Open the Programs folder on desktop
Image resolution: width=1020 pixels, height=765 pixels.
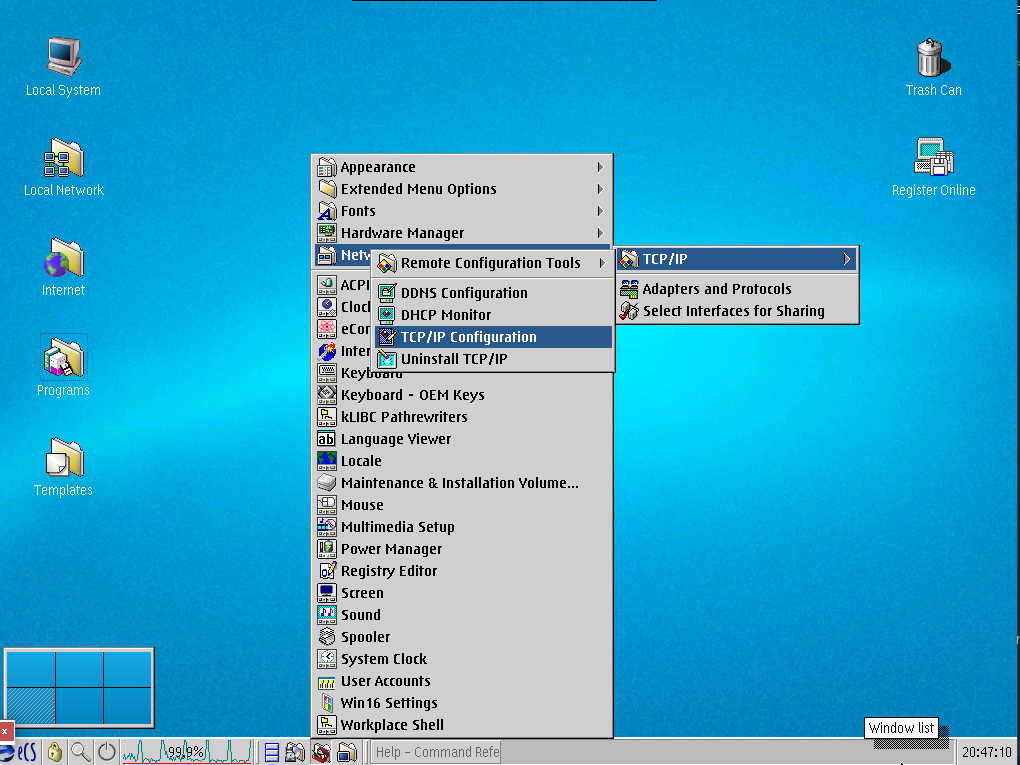pyautogui.click(x=63, y=358)
